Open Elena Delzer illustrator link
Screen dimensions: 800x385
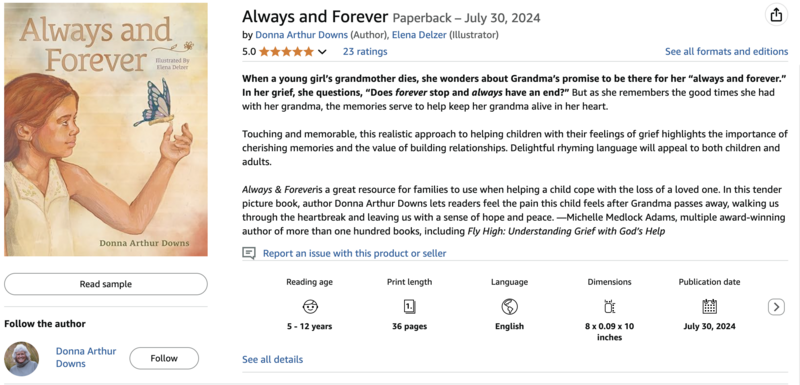coord(419,35)
